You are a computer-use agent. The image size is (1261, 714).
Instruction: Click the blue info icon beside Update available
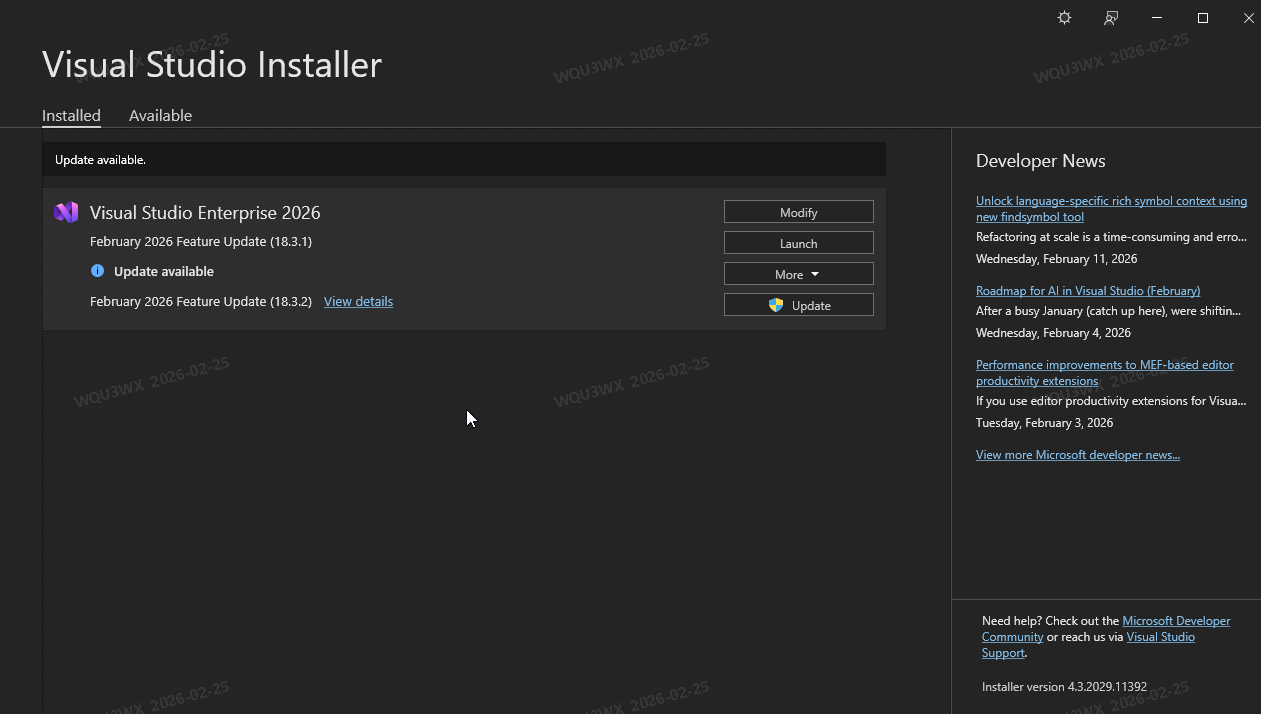click(97, 271)
